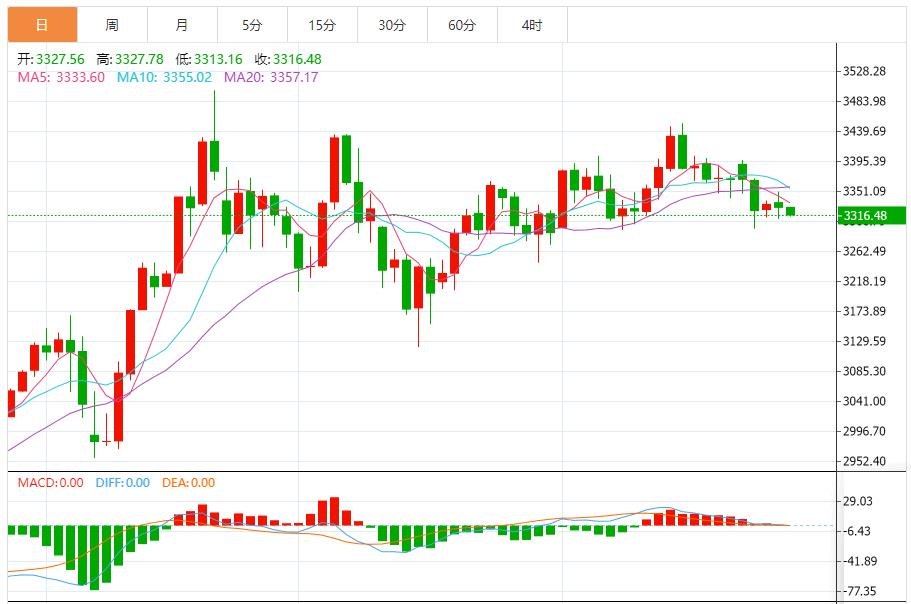Switch to the 周 weekly tab
This screenshot has width=911, height=604.
(112, 25)
